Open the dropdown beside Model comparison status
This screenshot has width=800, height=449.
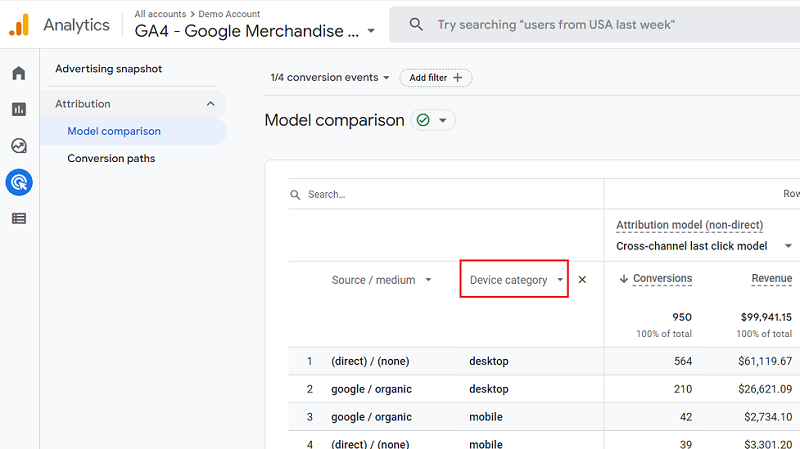[x=443, y=120]
